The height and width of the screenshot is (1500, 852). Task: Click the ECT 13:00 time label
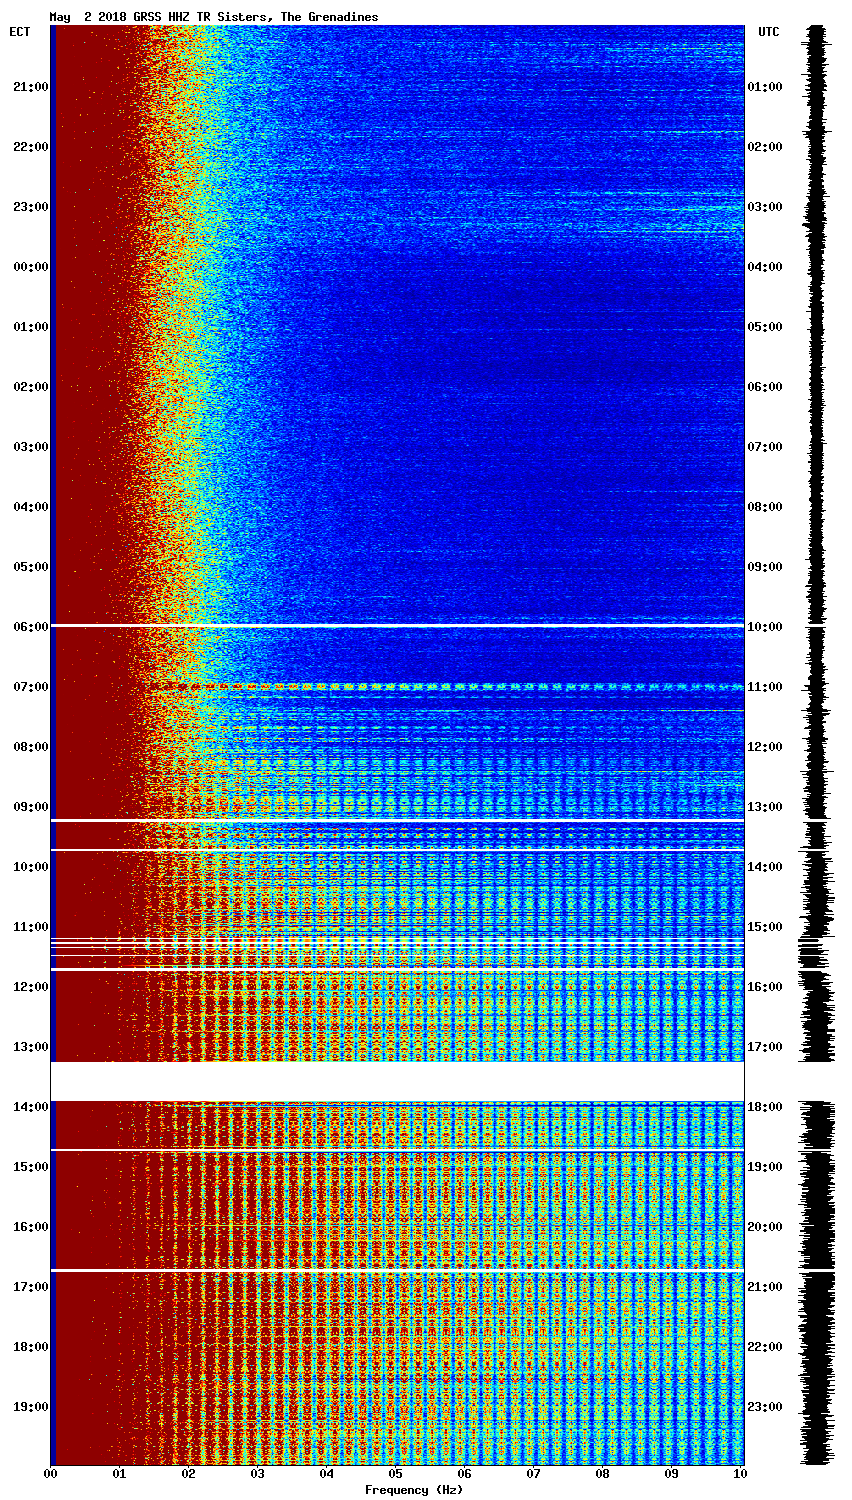tap(31, 1047)
